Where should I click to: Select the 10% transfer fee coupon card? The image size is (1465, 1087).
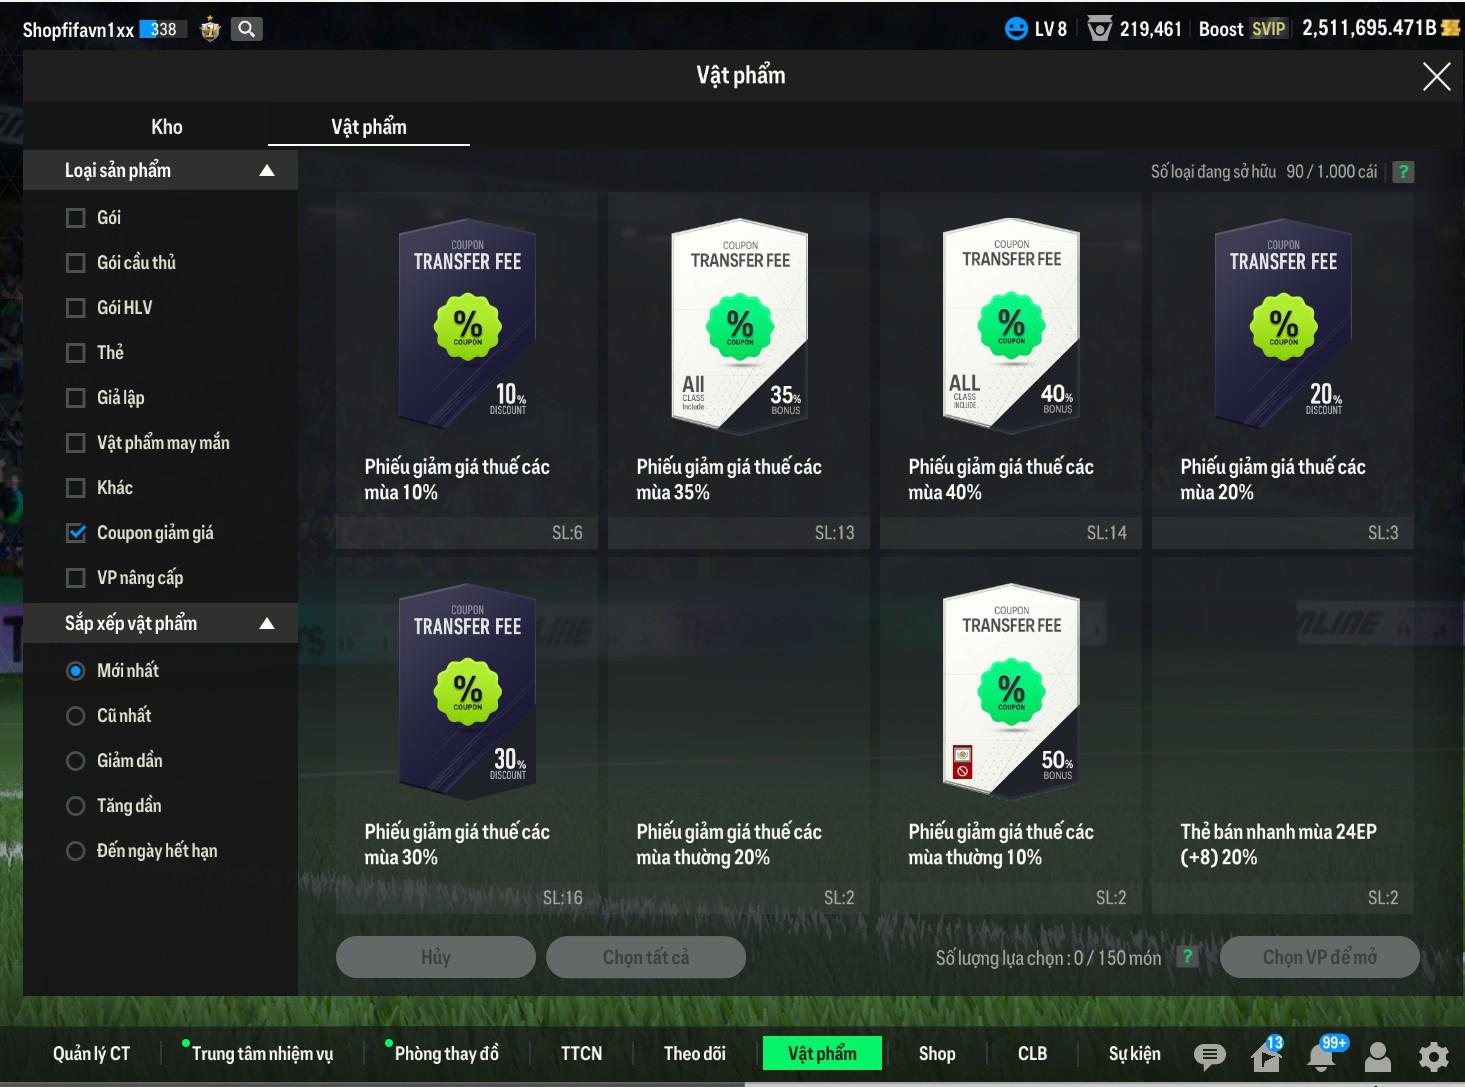(x=467, y=370)
